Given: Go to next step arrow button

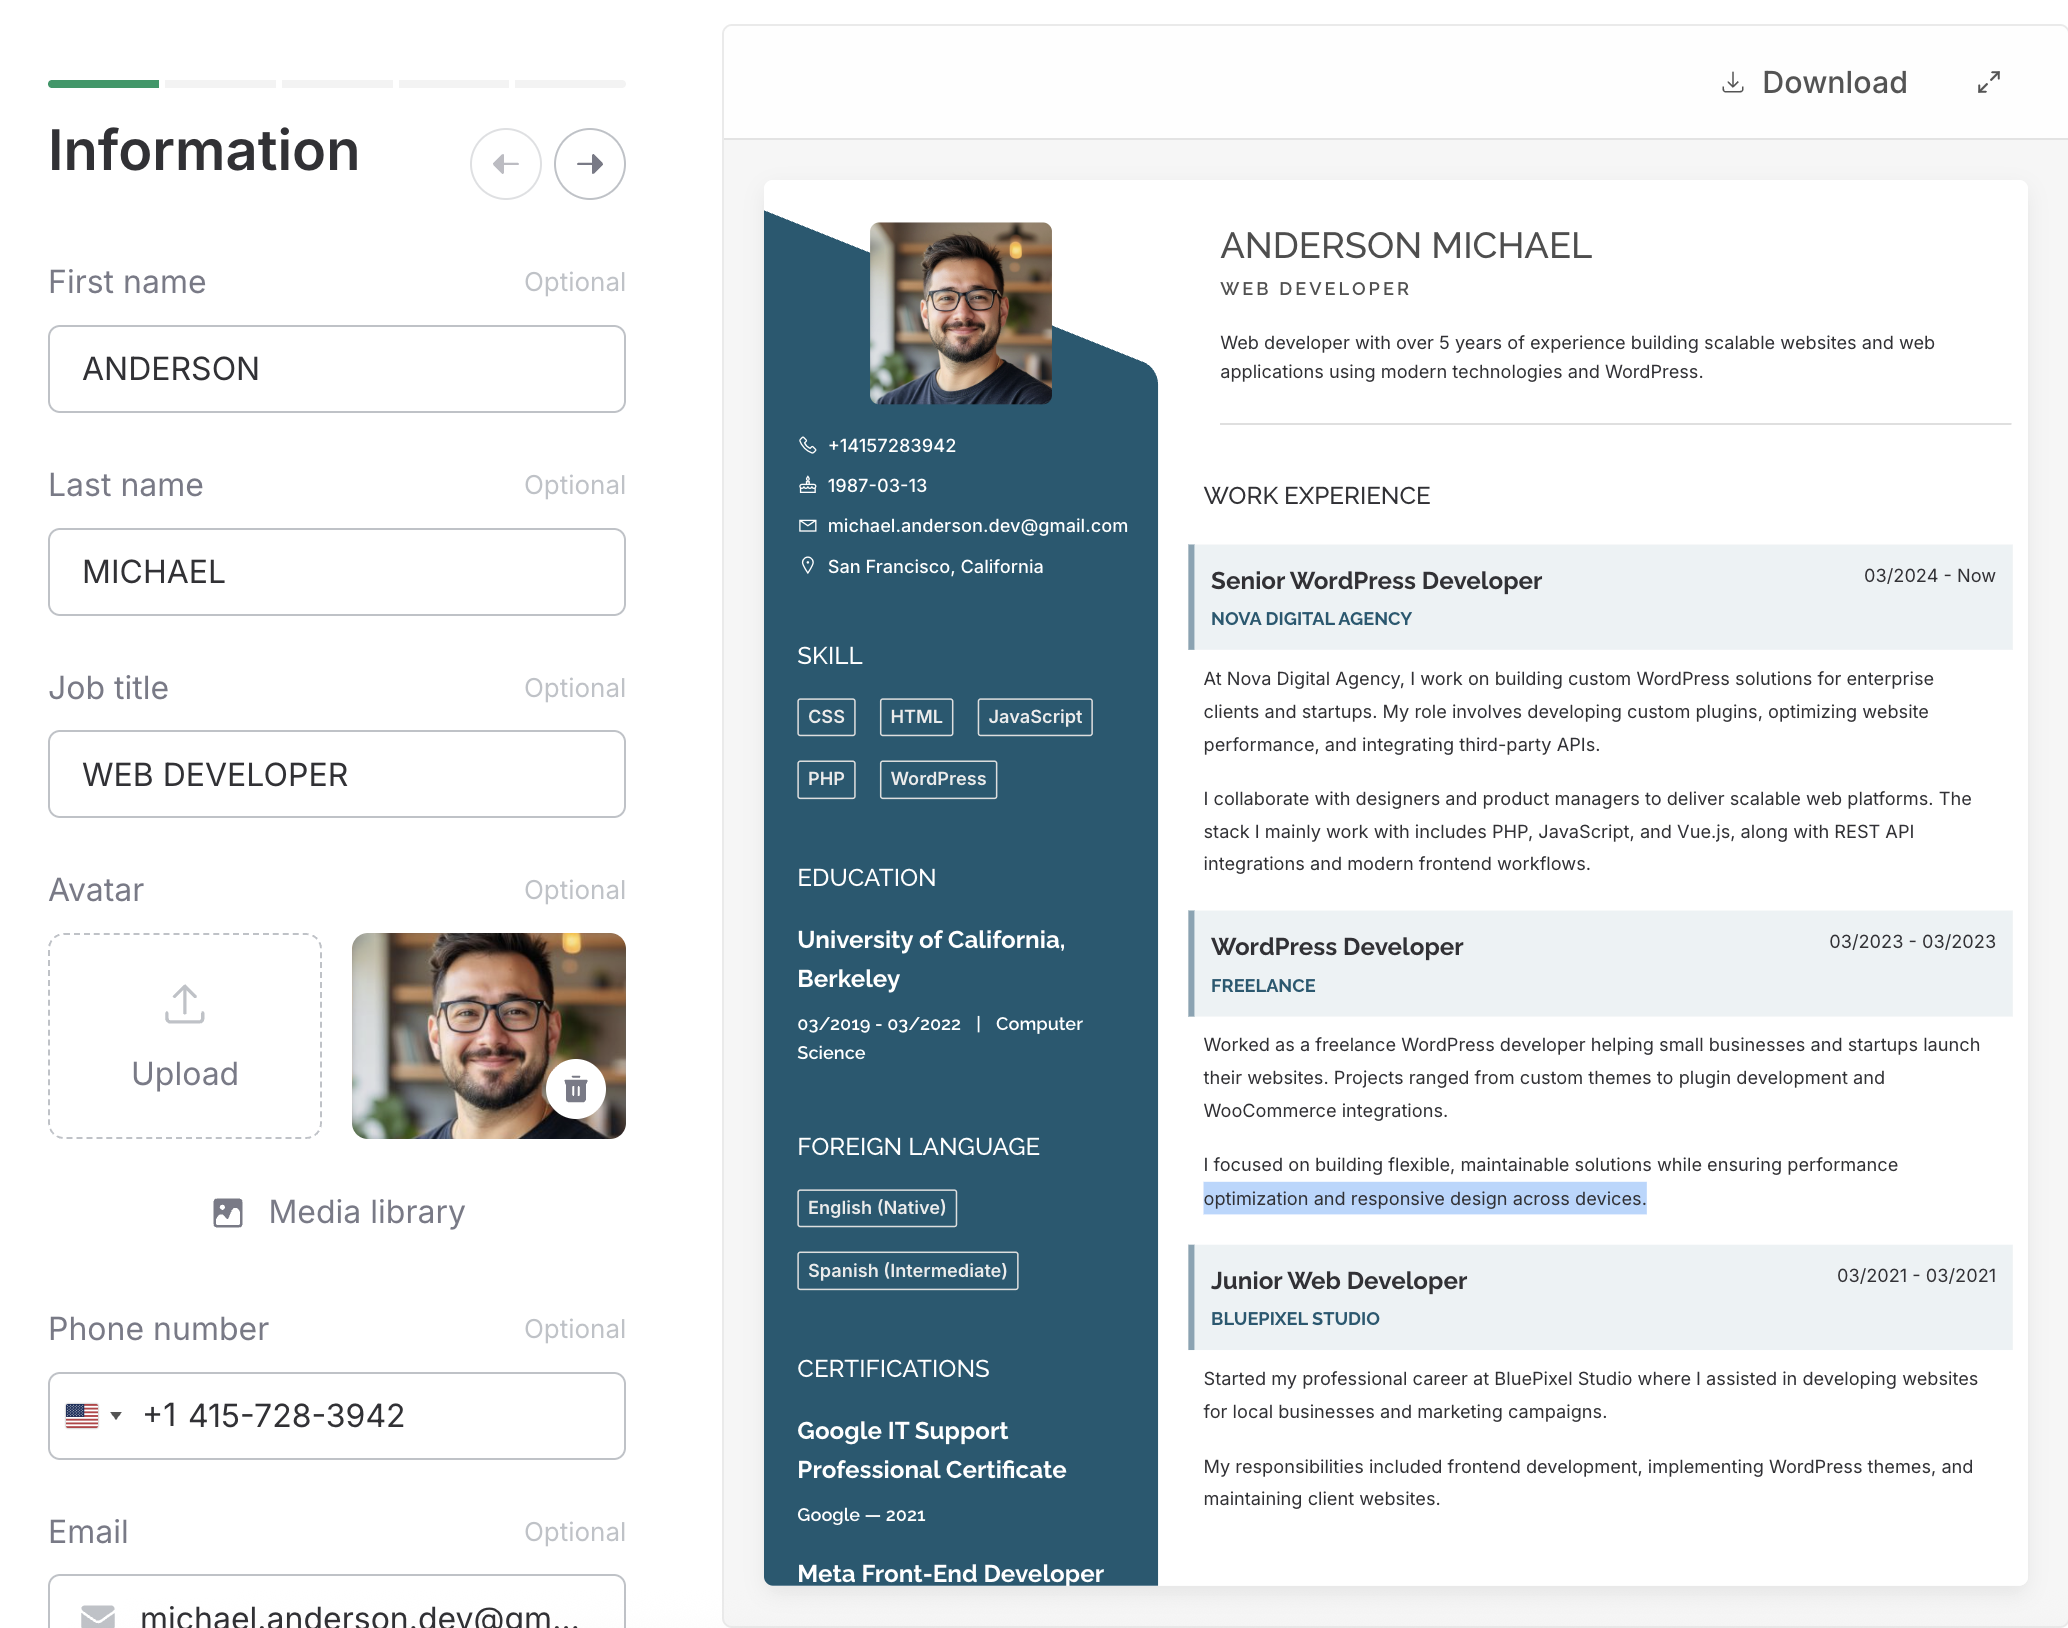Looking at the screenshot, I should coord(590,164).
